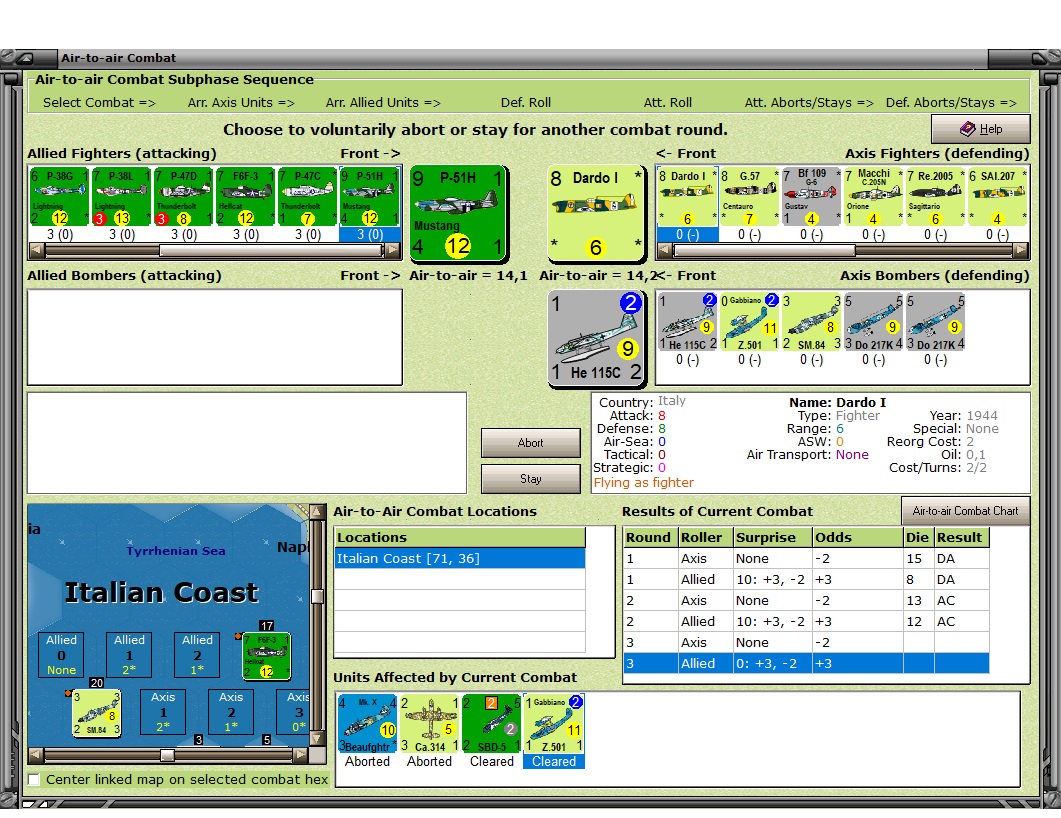
Task: Click Select Combat subphase label
Action: 99,103
